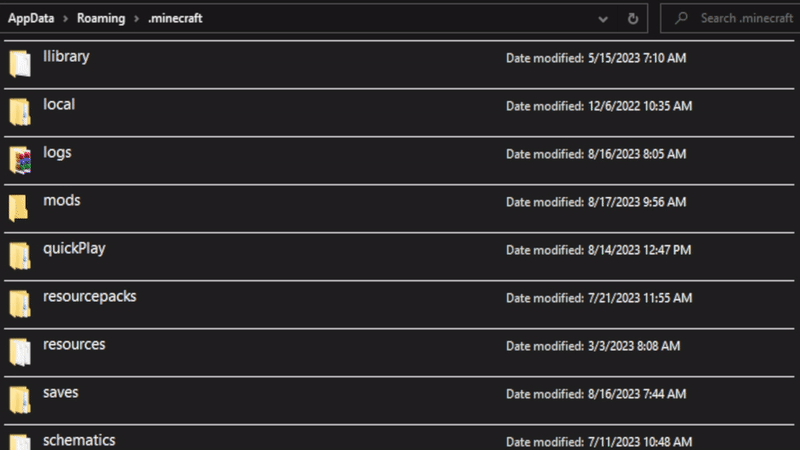
Task: Click the saves date modified text
Action: click(596, 394)
